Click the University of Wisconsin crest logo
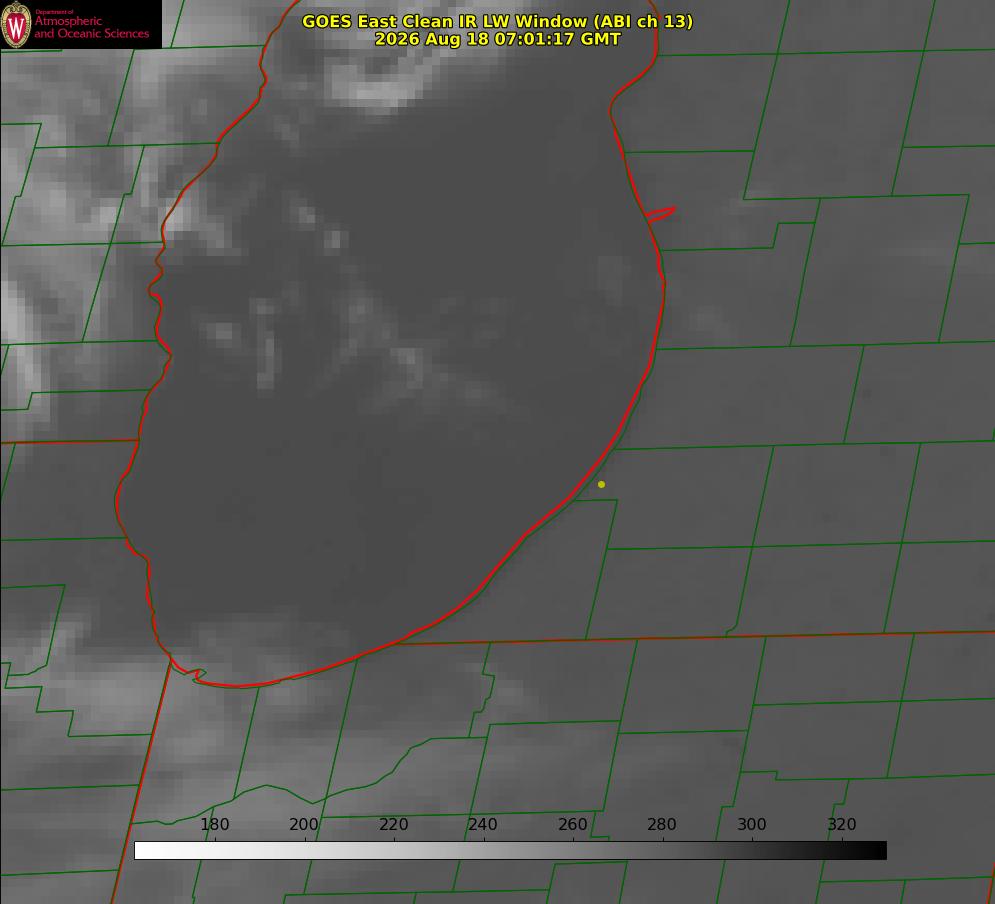 [16, 24]
